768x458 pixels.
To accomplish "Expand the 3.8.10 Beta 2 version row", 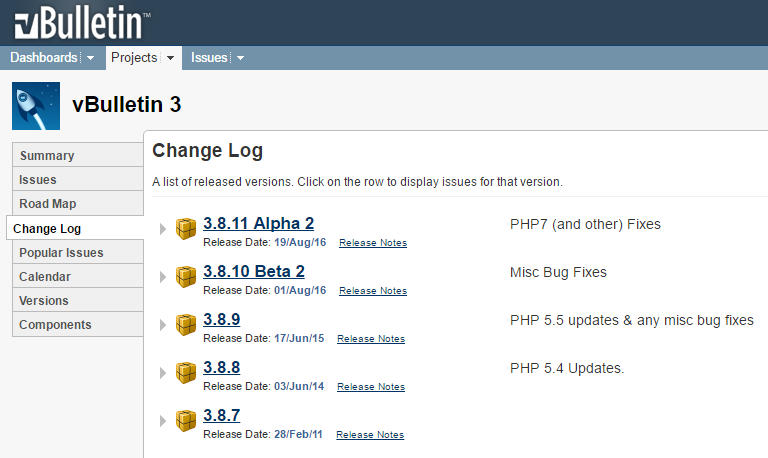I will [163, 277].
